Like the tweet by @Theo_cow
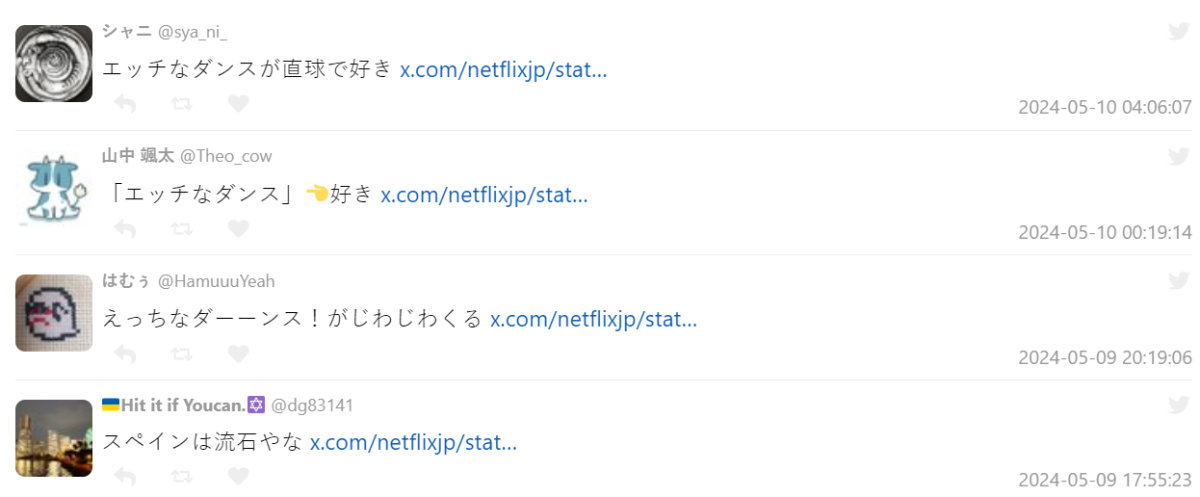Viewport: 1200px width, 497px height. coord(237,229)
